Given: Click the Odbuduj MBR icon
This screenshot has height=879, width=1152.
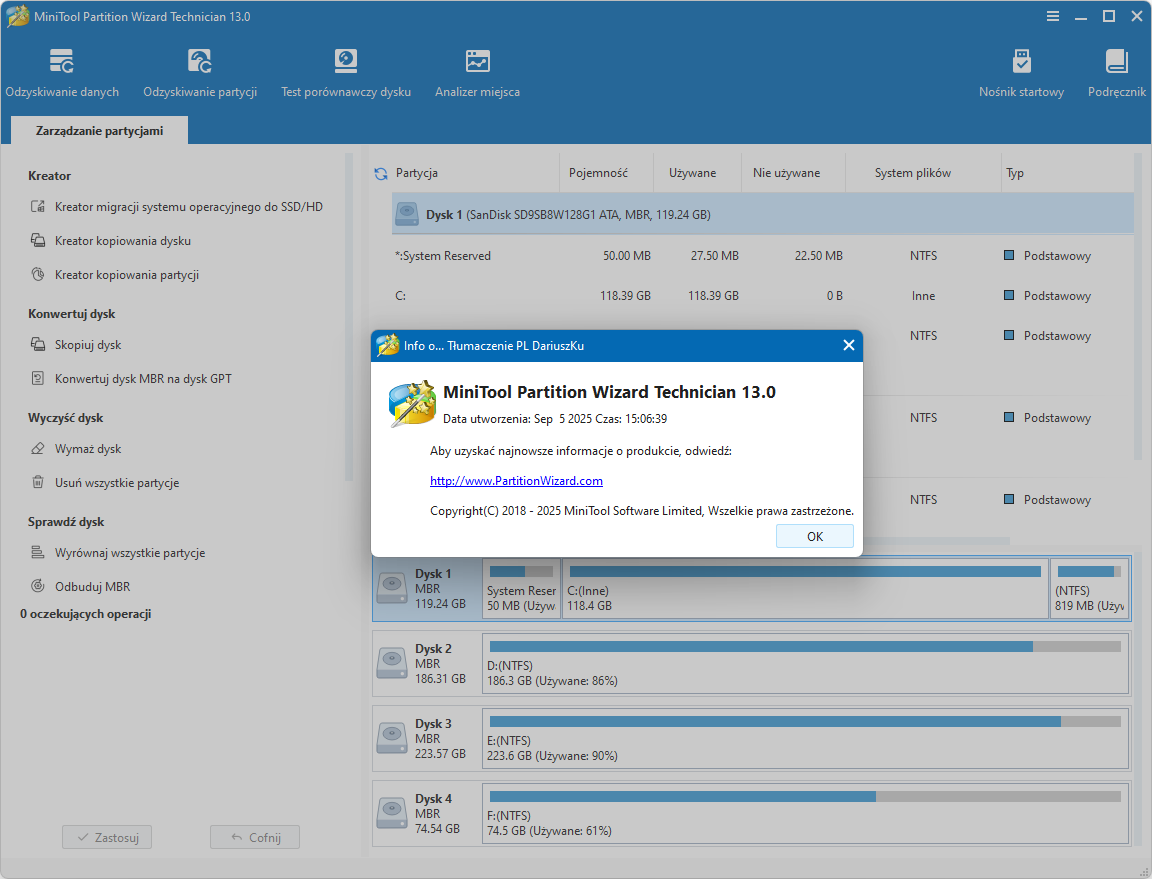Looking at the screenshot, I should coord(37,586).
